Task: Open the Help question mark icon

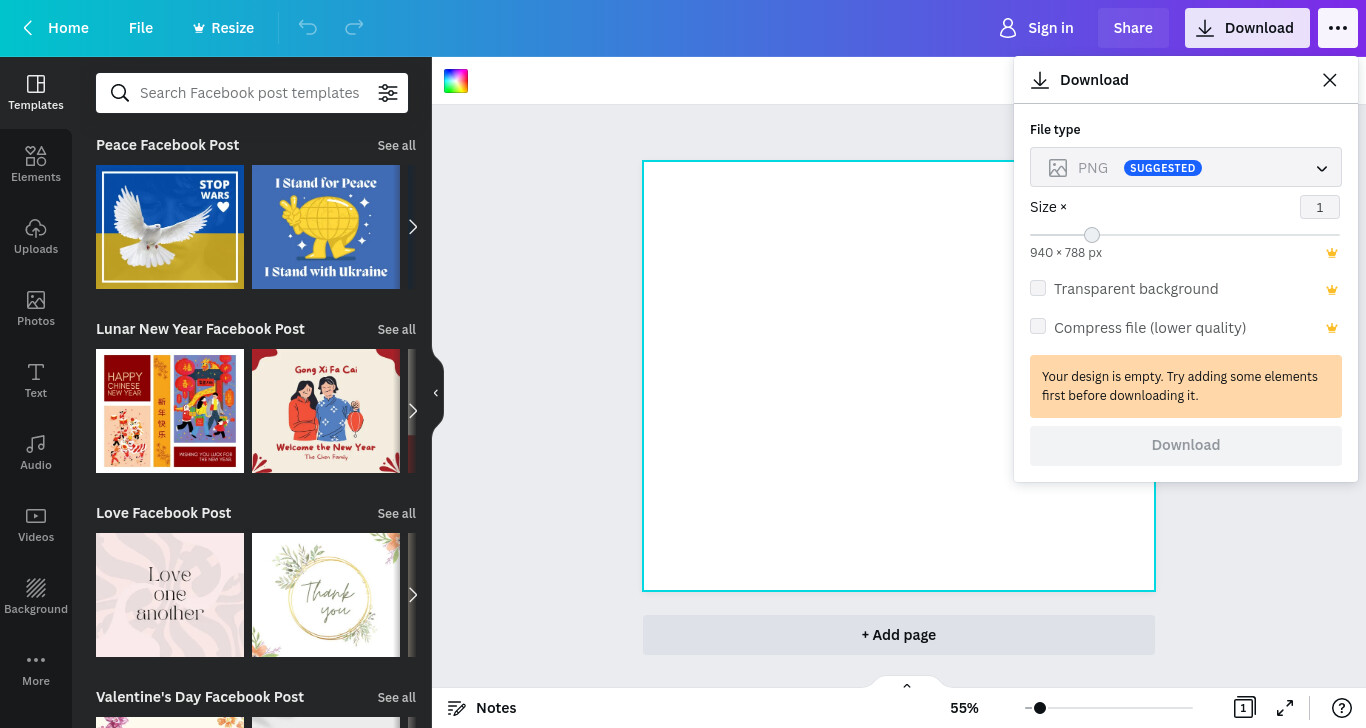Action: point(1342,708)
